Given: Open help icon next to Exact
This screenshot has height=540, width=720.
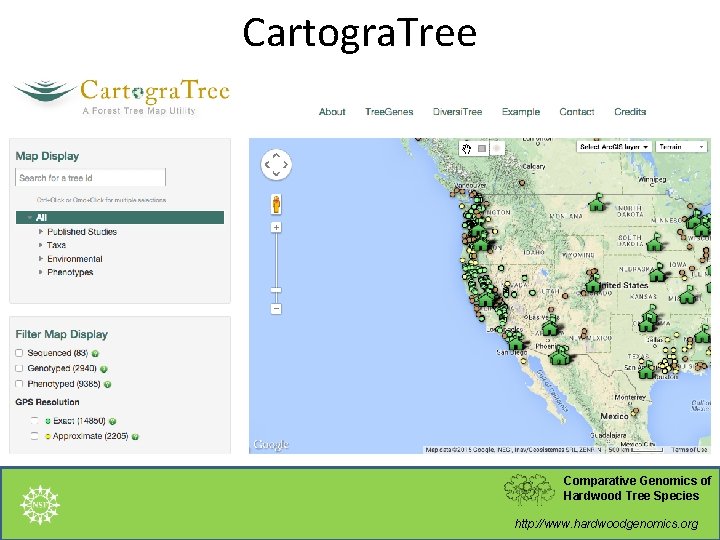Looking at the screenshot, I should tap(112, 421).
